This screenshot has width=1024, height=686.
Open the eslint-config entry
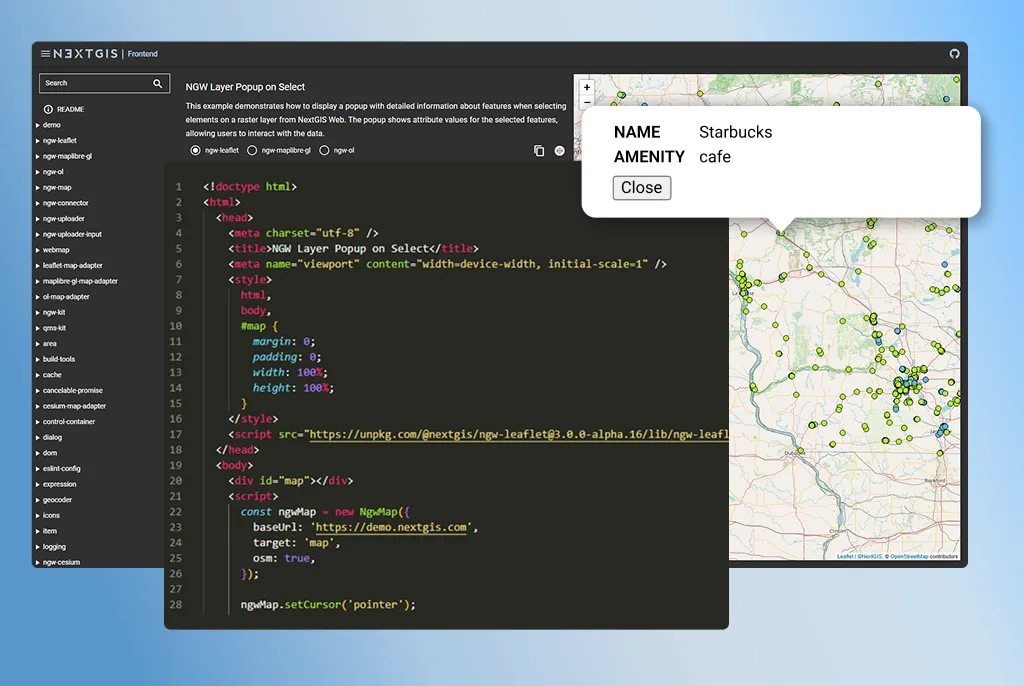pos(61,469)
